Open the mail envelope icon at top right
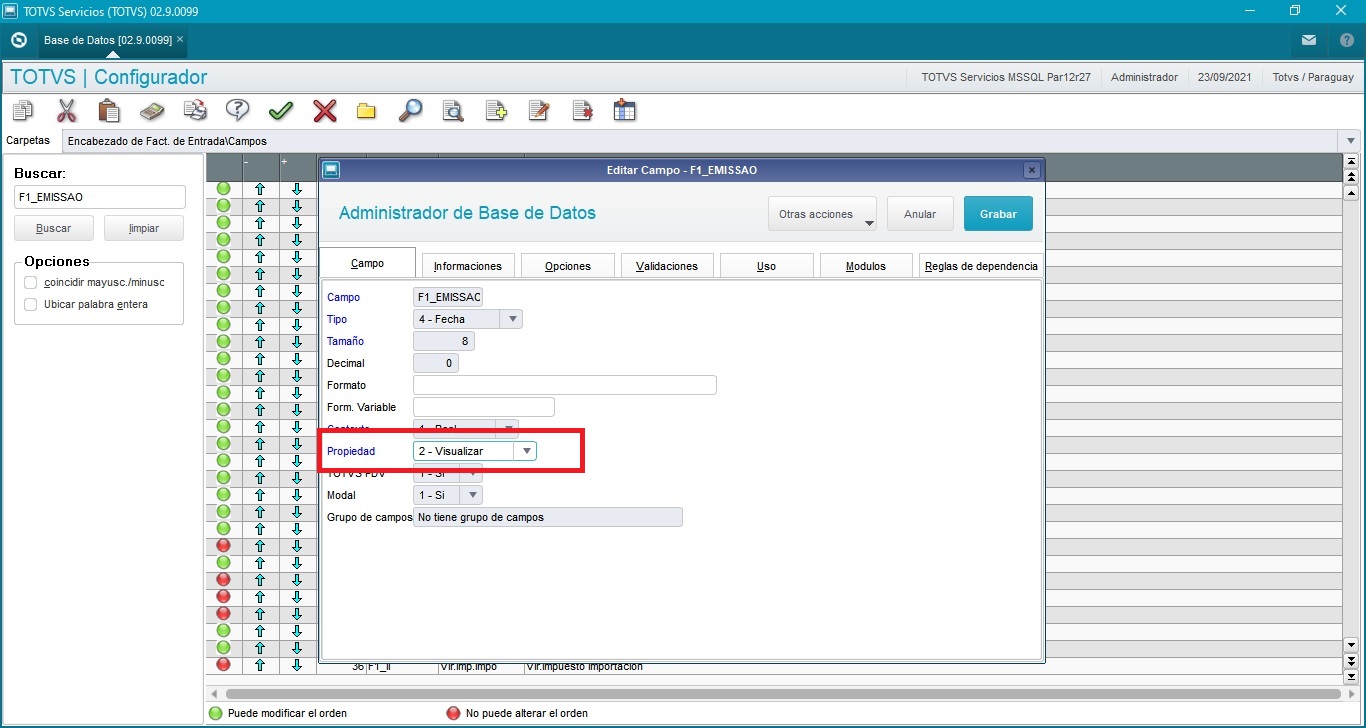Image resolution: width=1366 pixels, height=728 pixels. (x=1309, y=40)
